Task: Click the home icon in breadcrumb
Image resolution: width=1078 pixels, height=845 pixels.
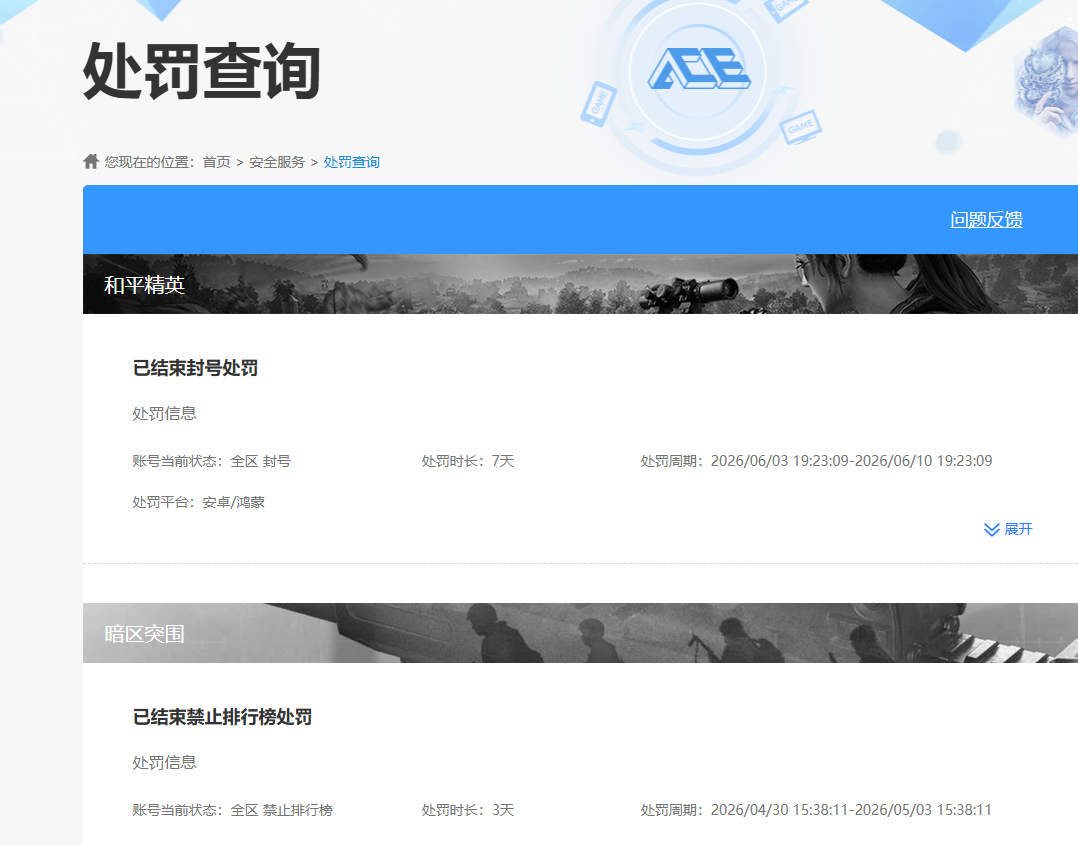Action: coord(91,162)
